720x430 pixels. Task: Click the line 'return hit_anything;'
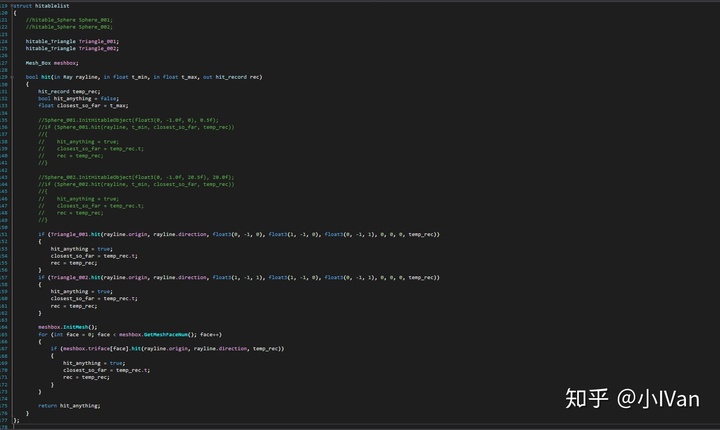[x=69, y=406]
